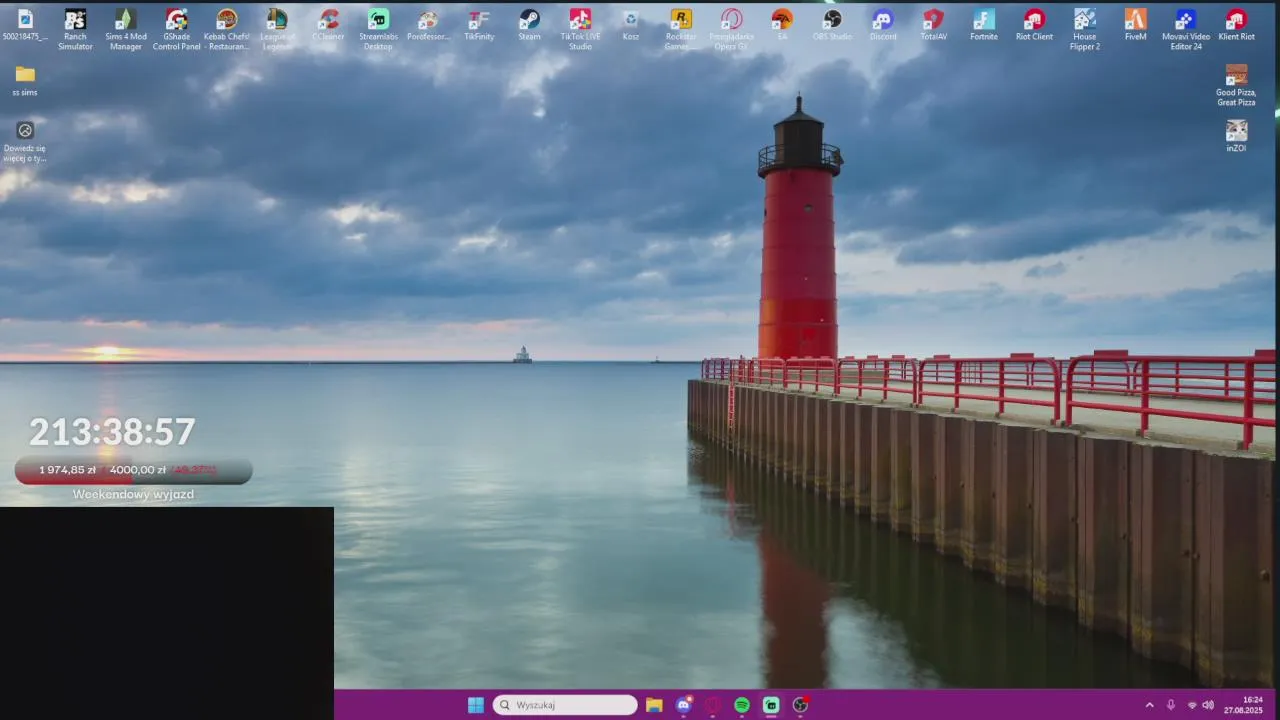
Task: Open CCleaner from the desktop
Action: (328, 25)
